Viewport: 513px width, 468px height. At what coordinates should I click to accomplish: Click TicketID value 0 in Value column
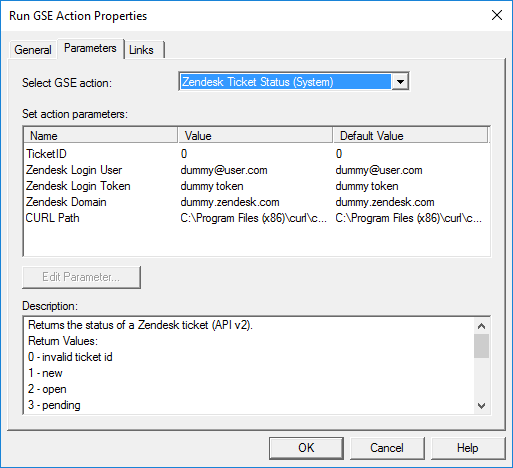coord(184,154)
